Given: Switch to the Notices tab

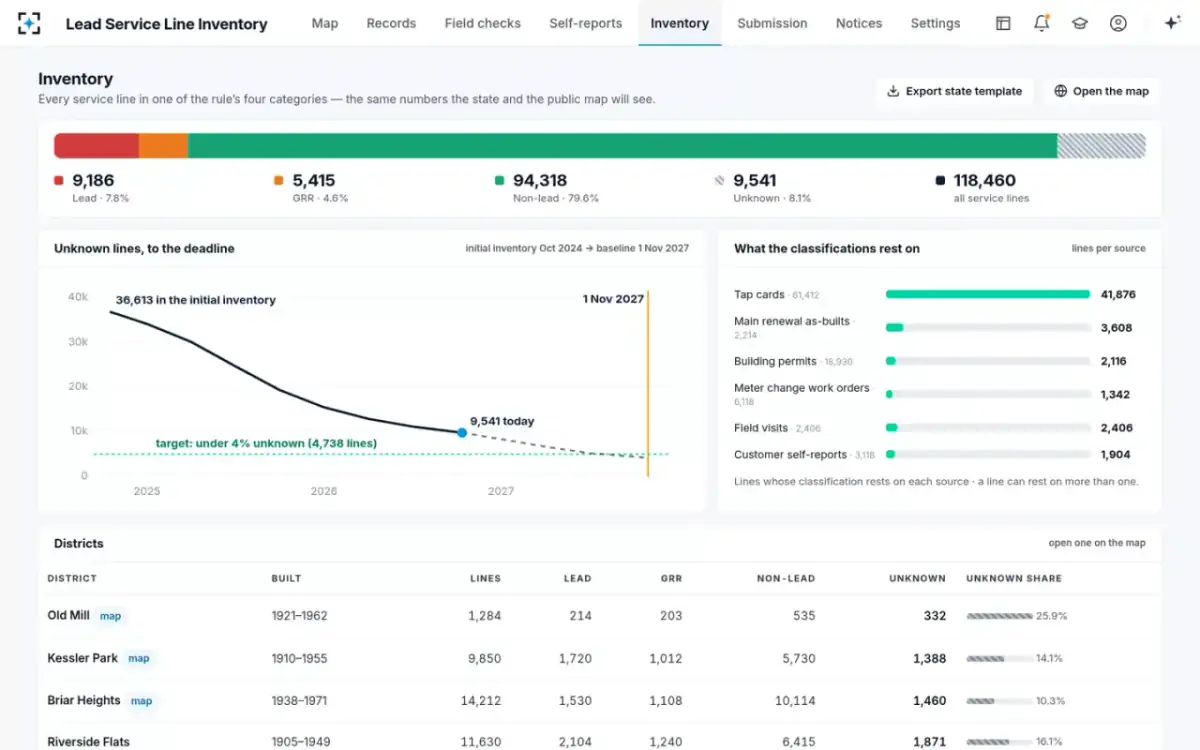Looking at the screenshot, I should (x=859, y=23).
